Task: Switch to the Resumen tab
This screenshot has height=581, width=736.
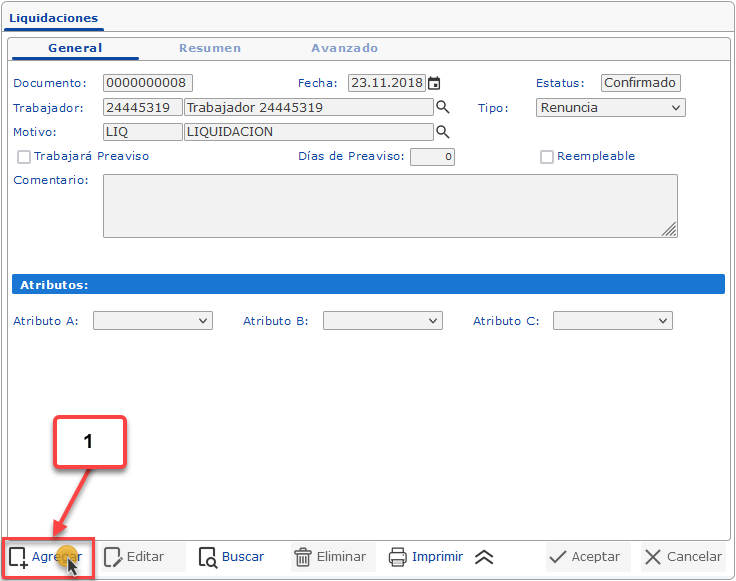Action: point(210,48)
